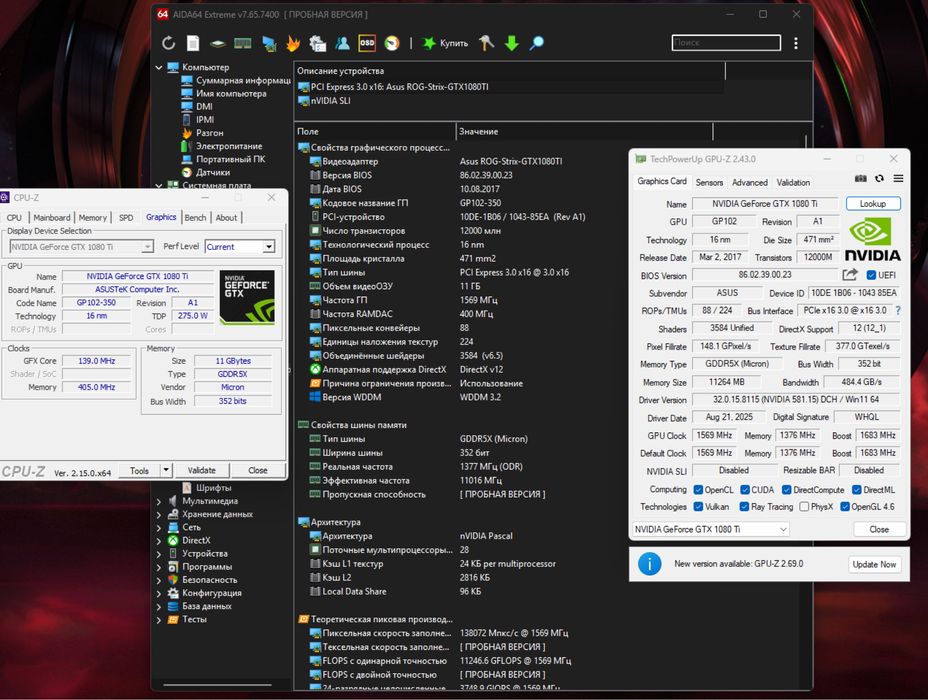Launch the flame stability test icon

point(293,43)
